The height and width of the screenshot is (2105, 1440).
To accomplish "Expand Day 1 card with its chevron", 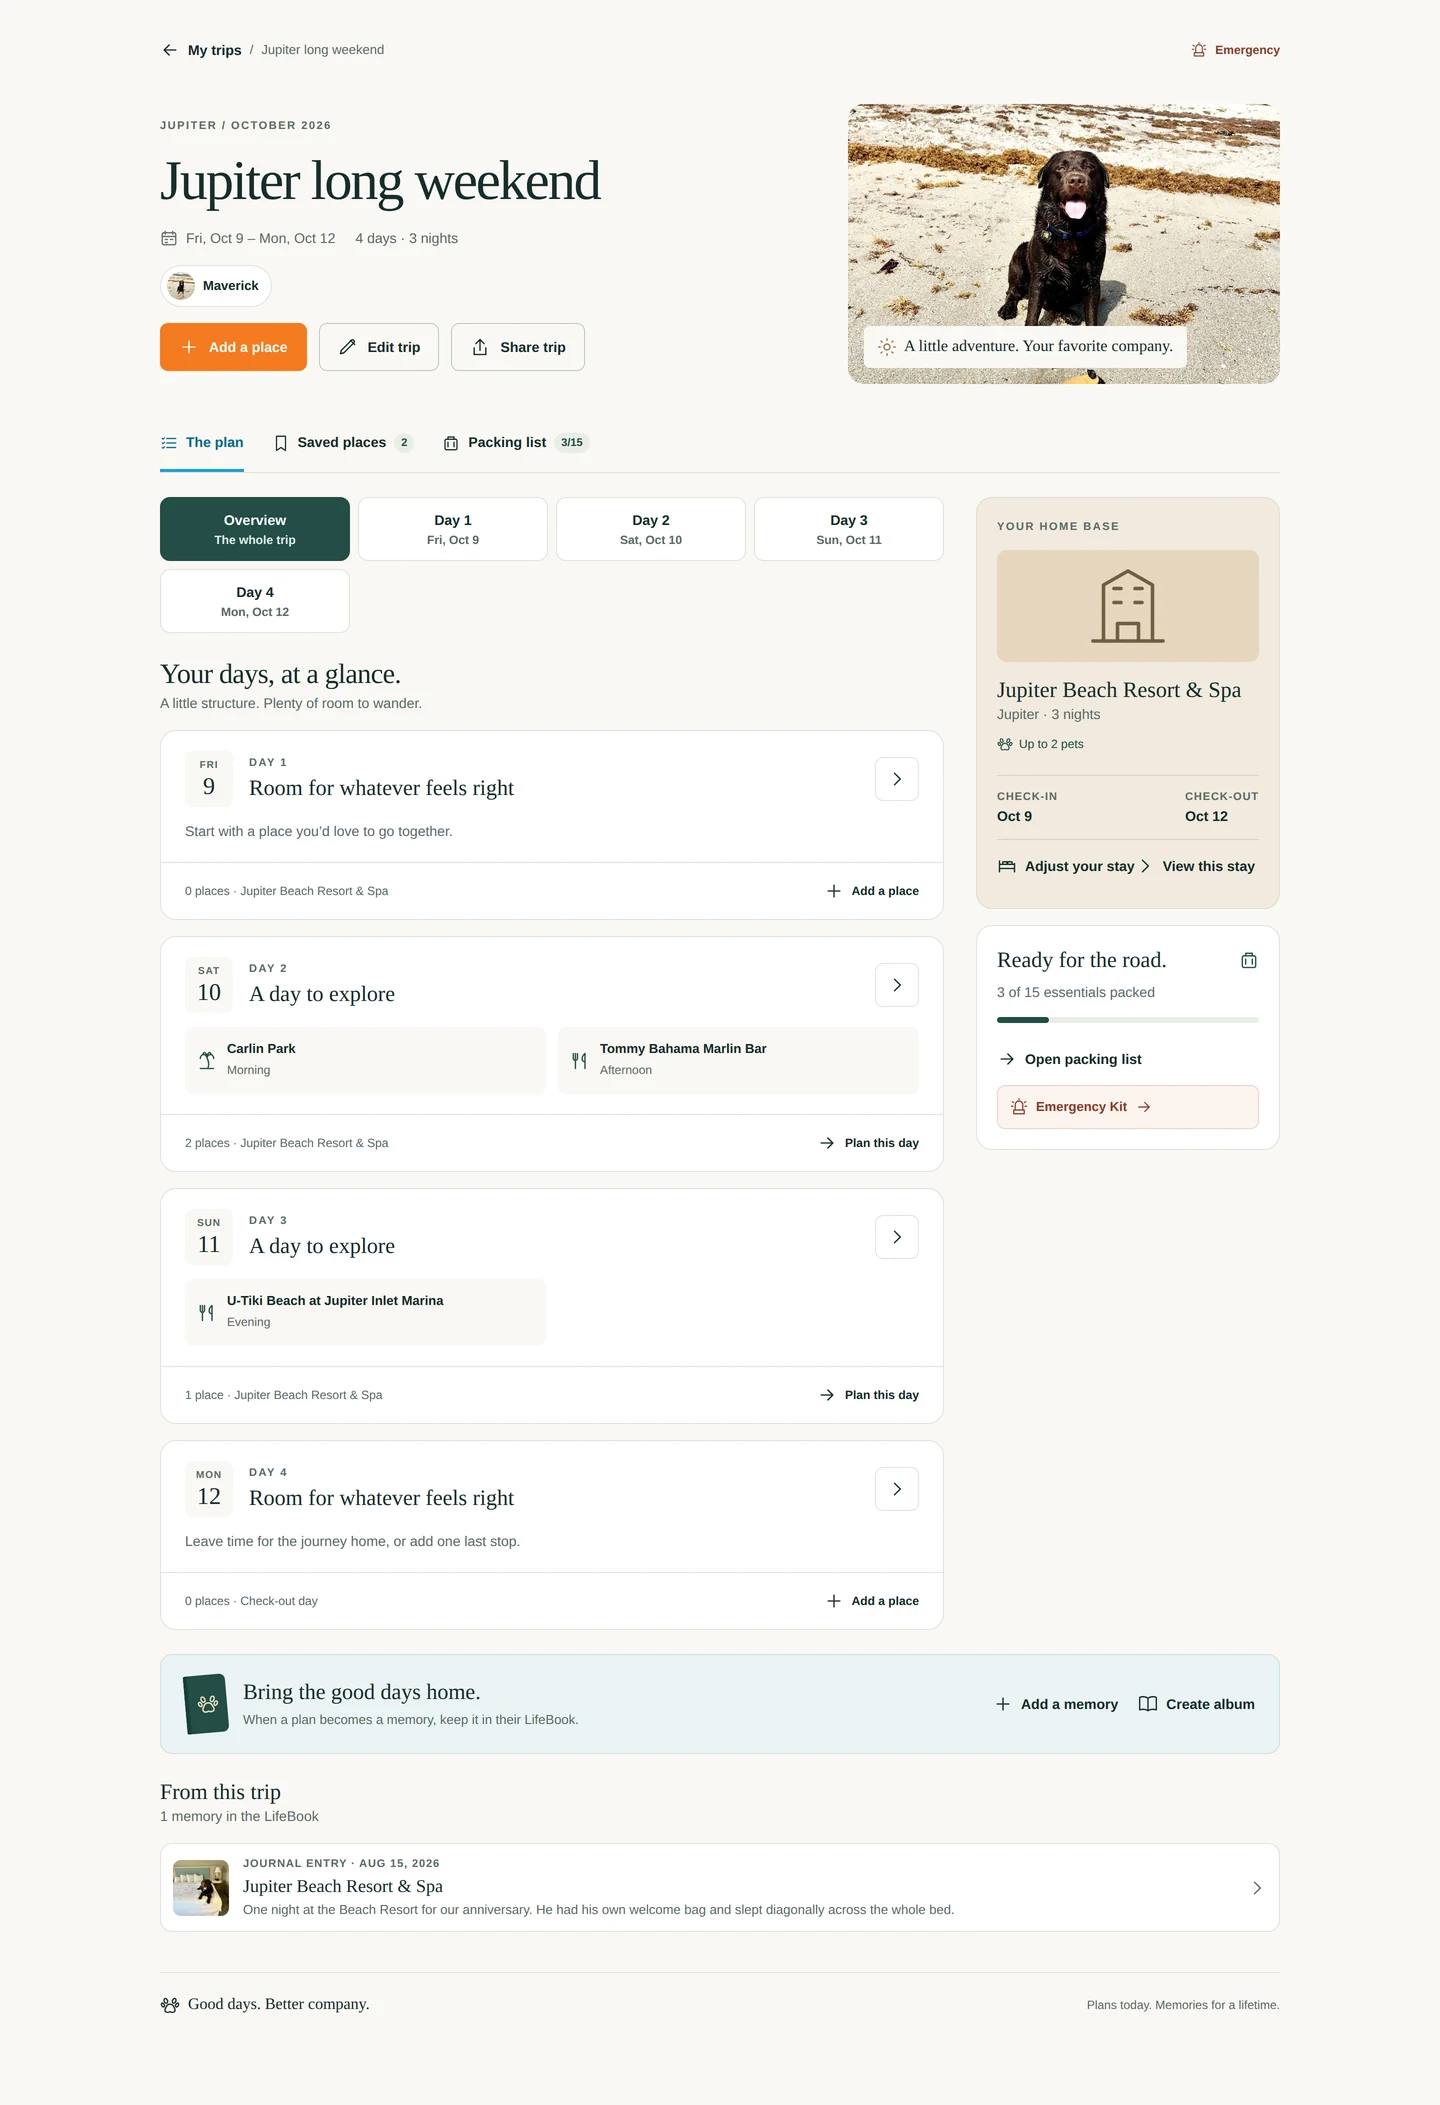I will coord(897,779).
